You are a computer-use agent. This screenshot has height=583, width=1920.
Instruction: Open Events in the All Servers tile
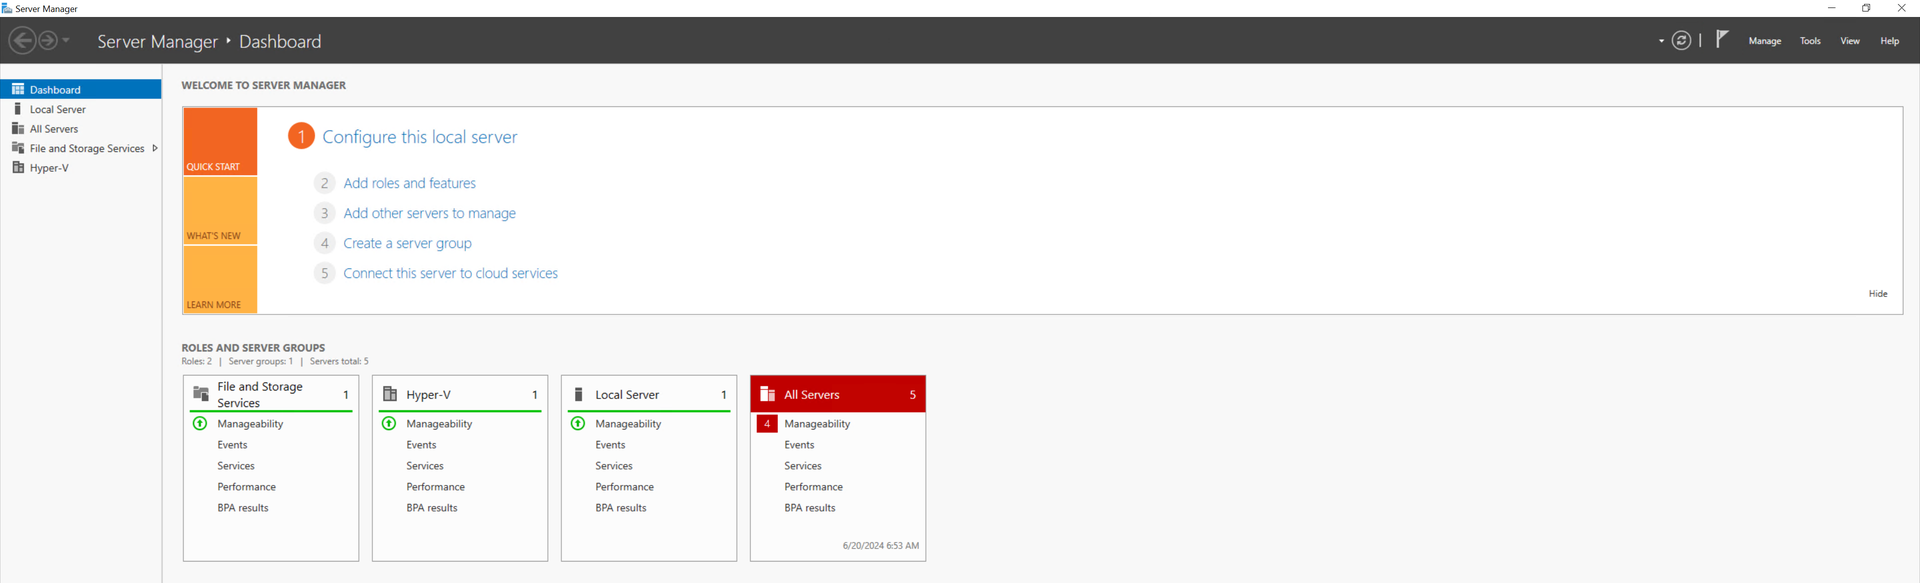click(x=799, y=445)
